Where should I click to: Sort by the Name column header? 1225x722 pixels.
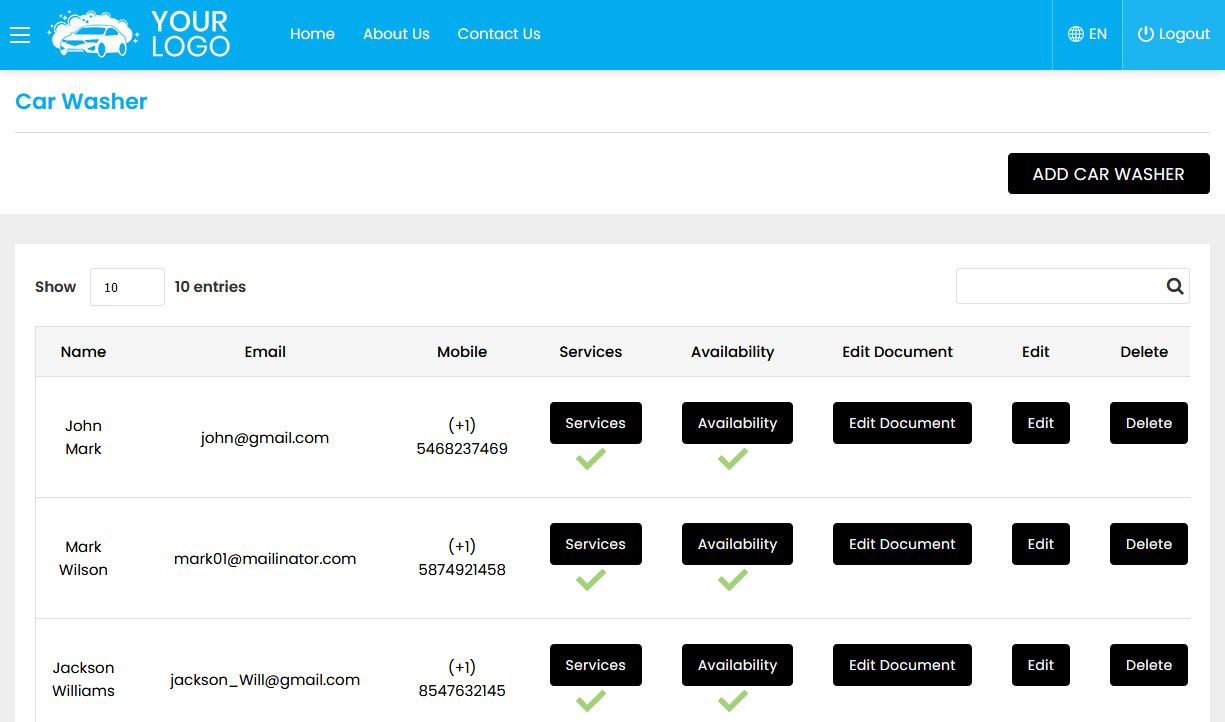(83, 352)
